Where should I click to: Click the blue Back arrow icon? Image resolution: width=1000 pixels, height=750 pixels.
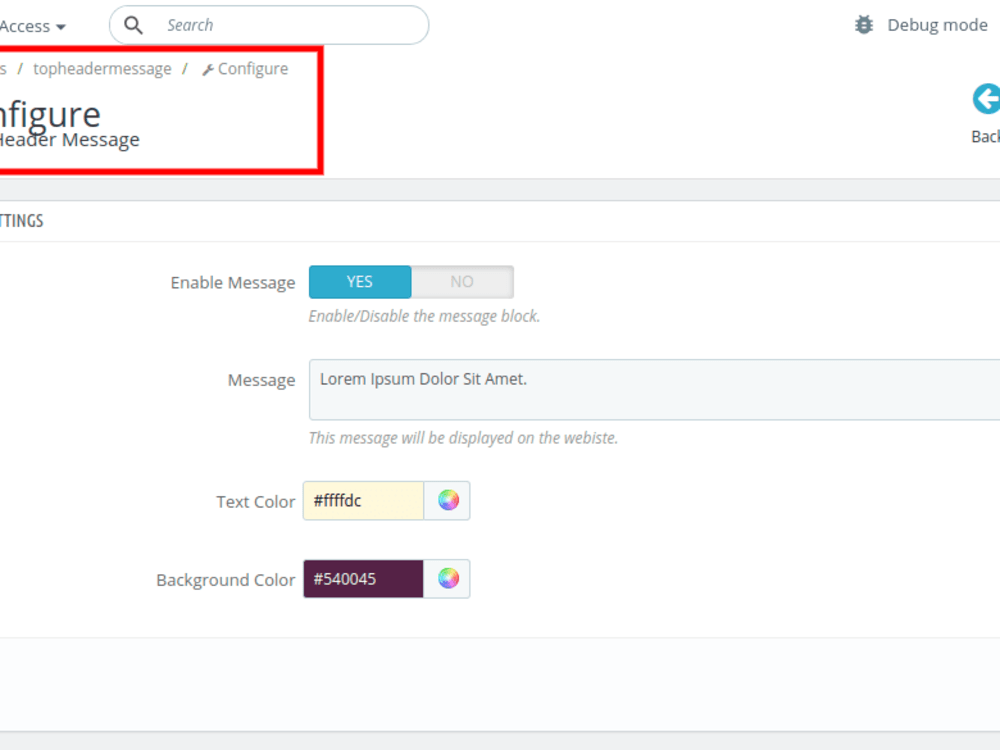coord(985,99)
